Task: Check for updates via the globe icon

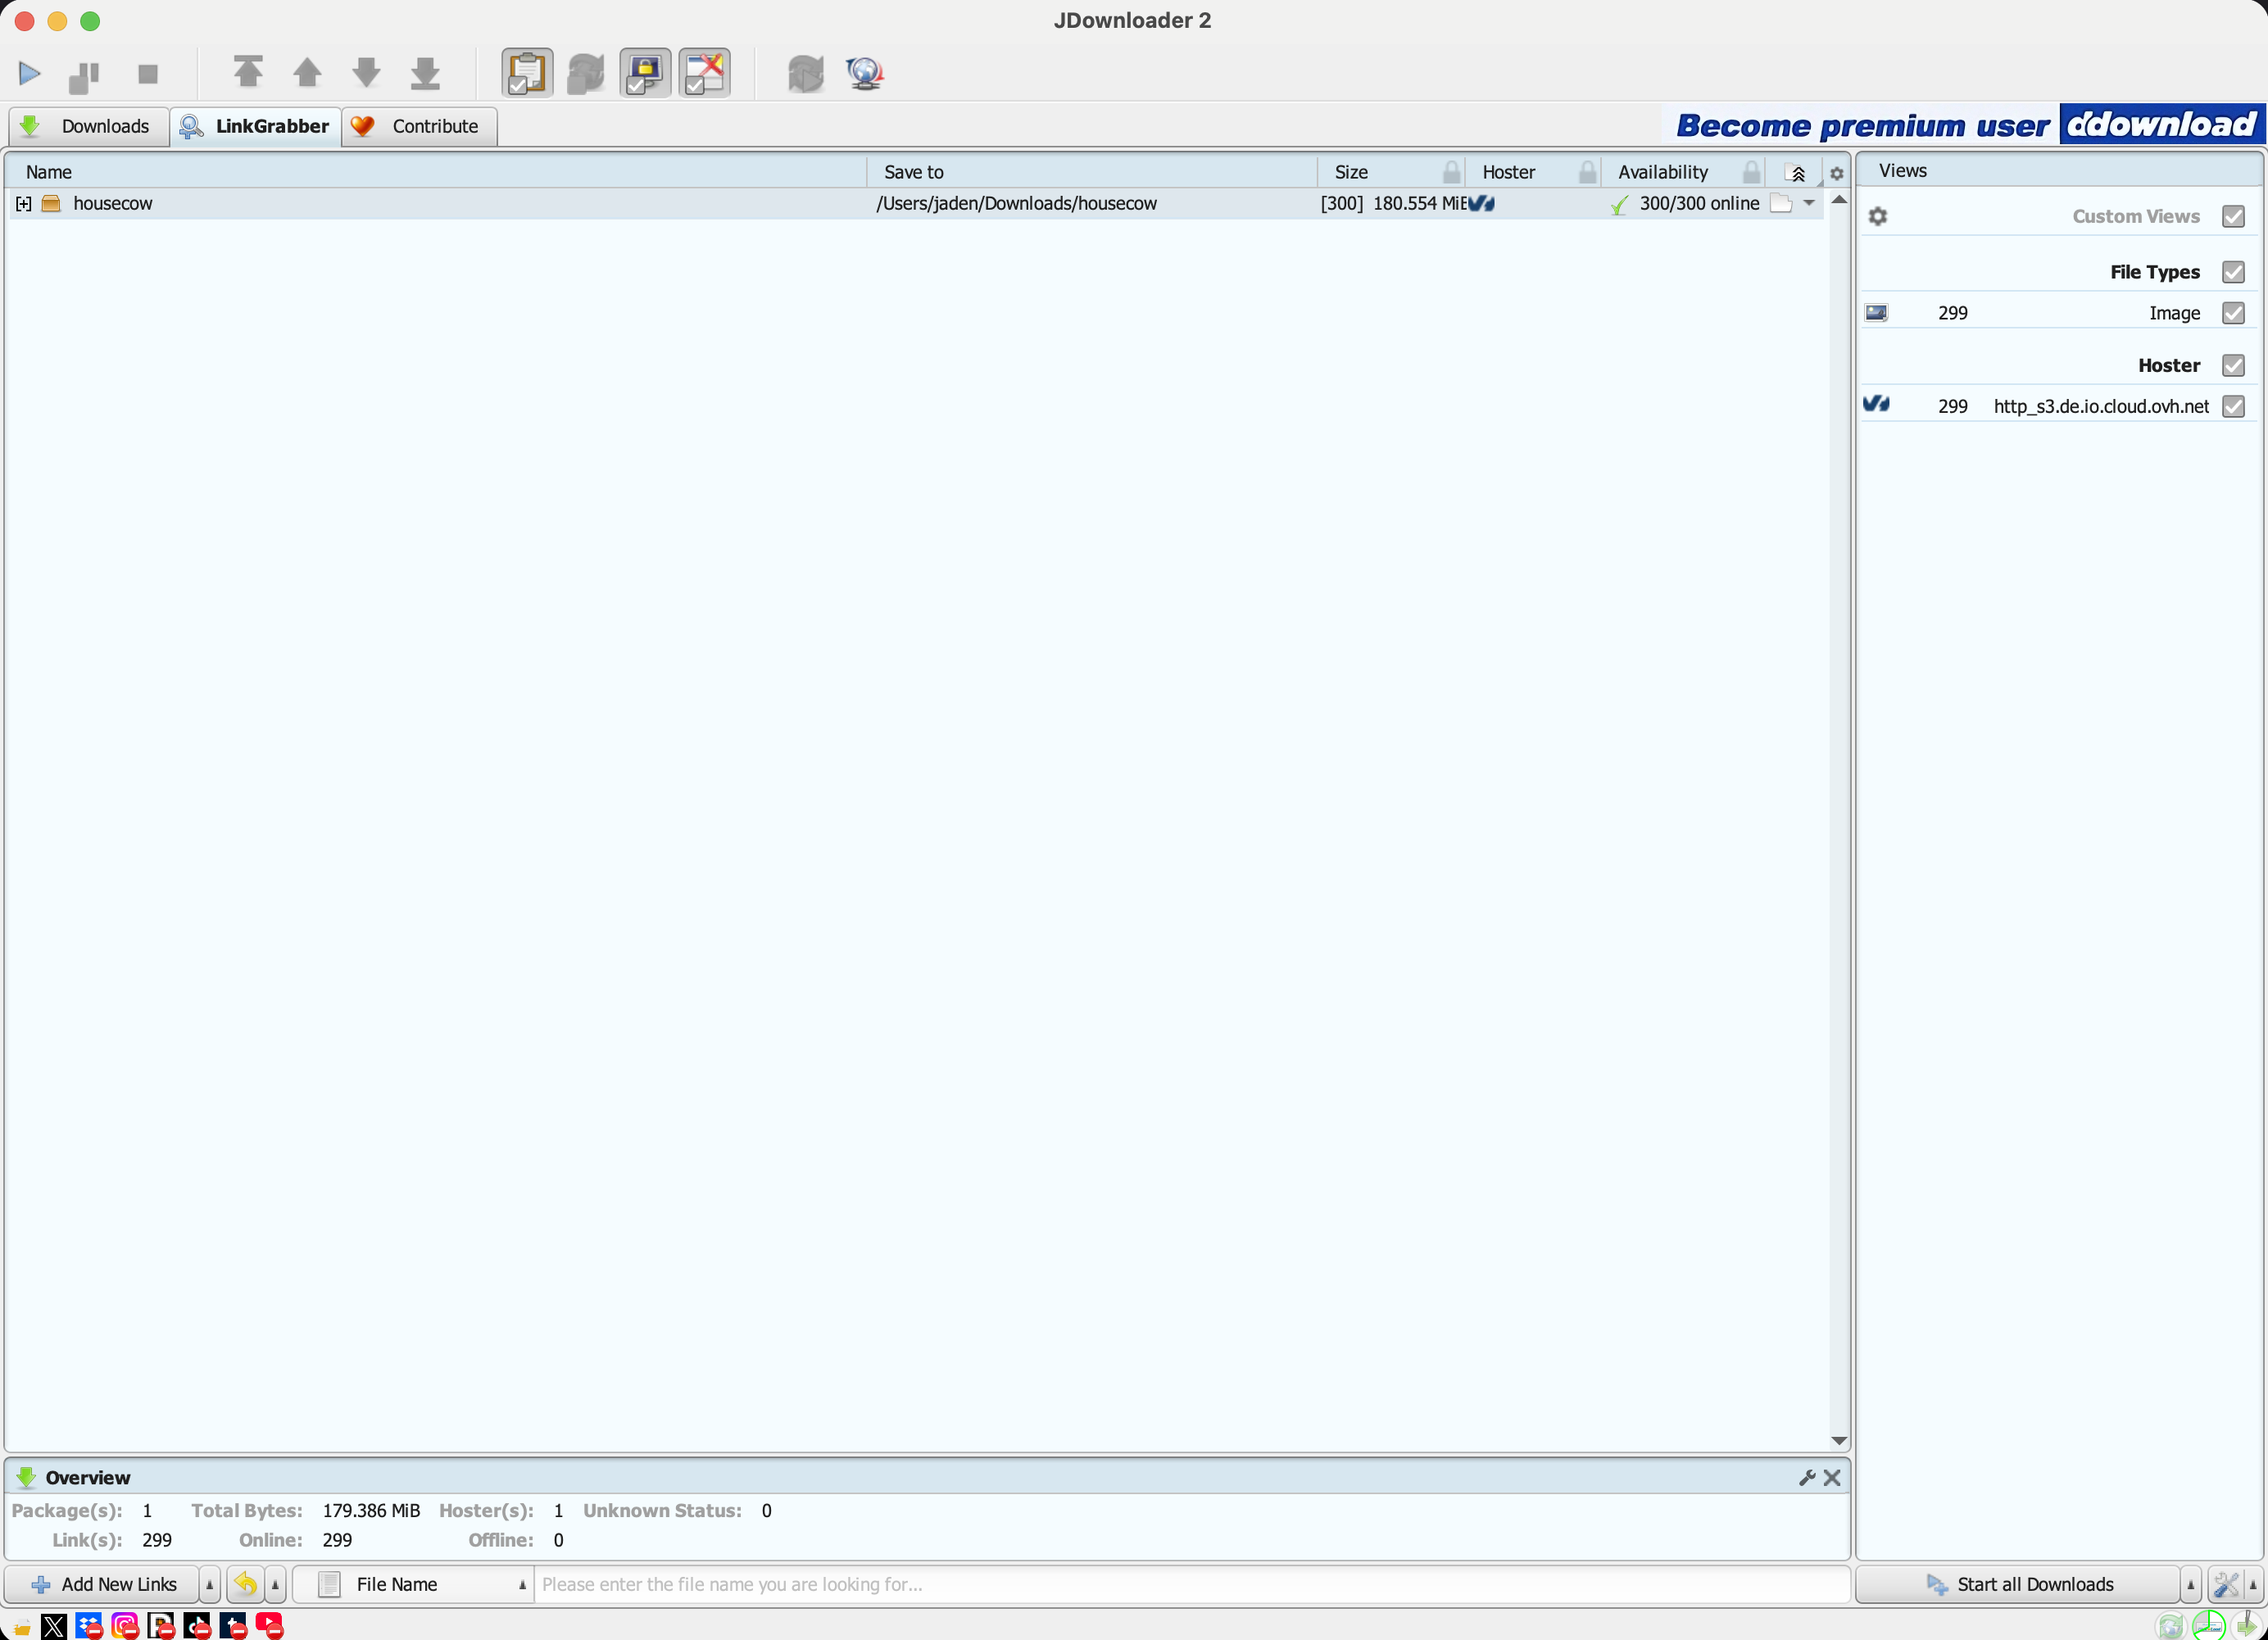Action: click(865, 73)
